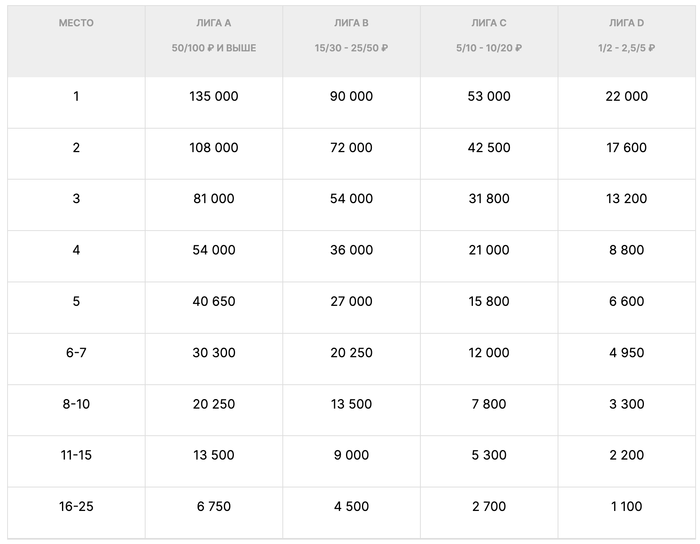Click the 6-7 place row label
Image resolution: width=700 pixels, height=544 pixels.
76,353
